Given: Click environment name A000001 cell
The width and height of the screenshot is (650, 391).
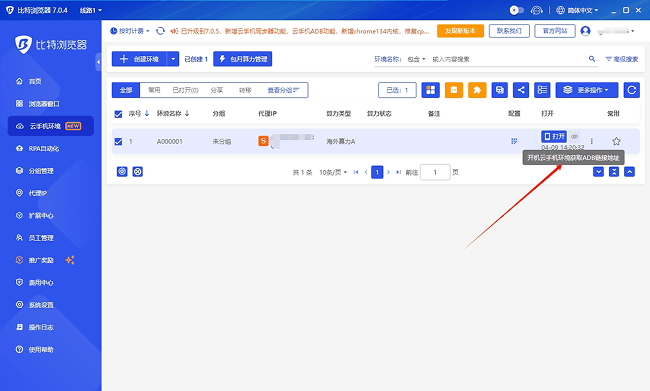Looking at the screenshot, I should coord(170,141).
